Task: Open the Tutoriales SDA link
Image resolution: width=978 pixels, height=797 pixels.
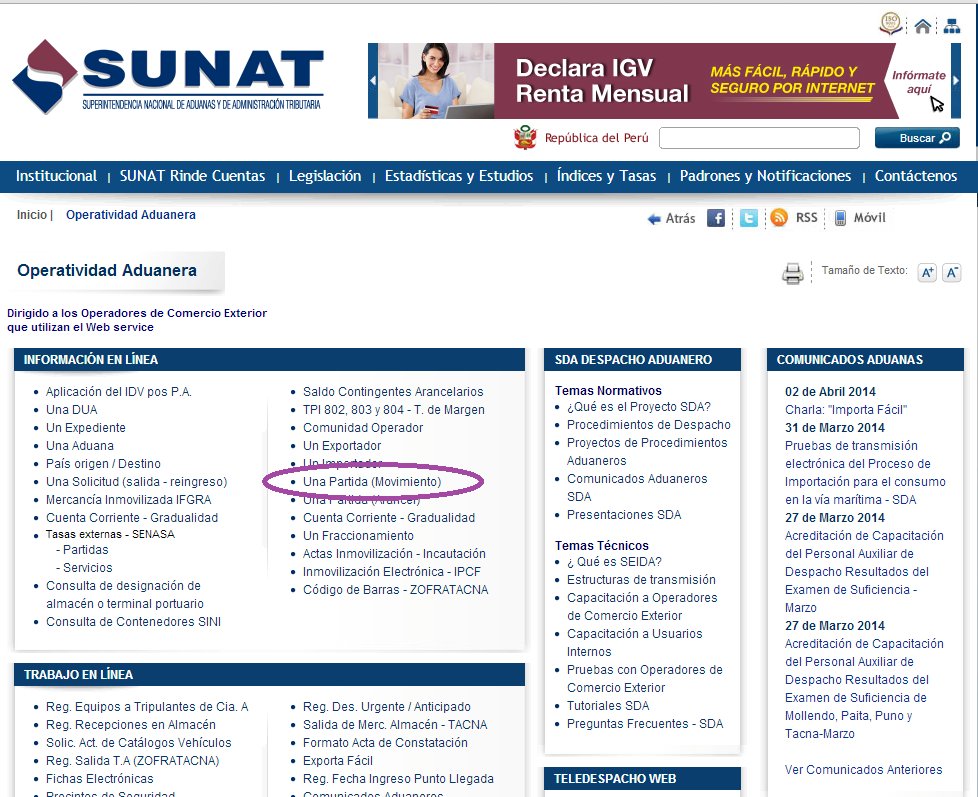Action: tap(608, 705)
